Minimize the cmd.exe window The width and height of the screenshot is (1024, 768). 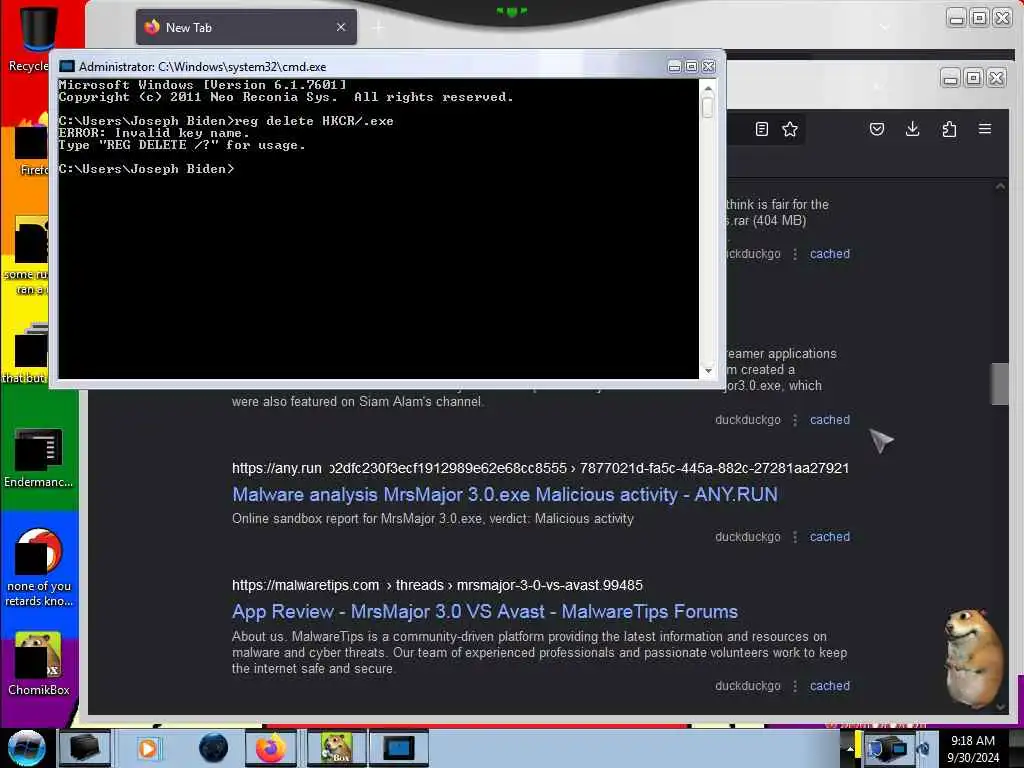(675, 67)
